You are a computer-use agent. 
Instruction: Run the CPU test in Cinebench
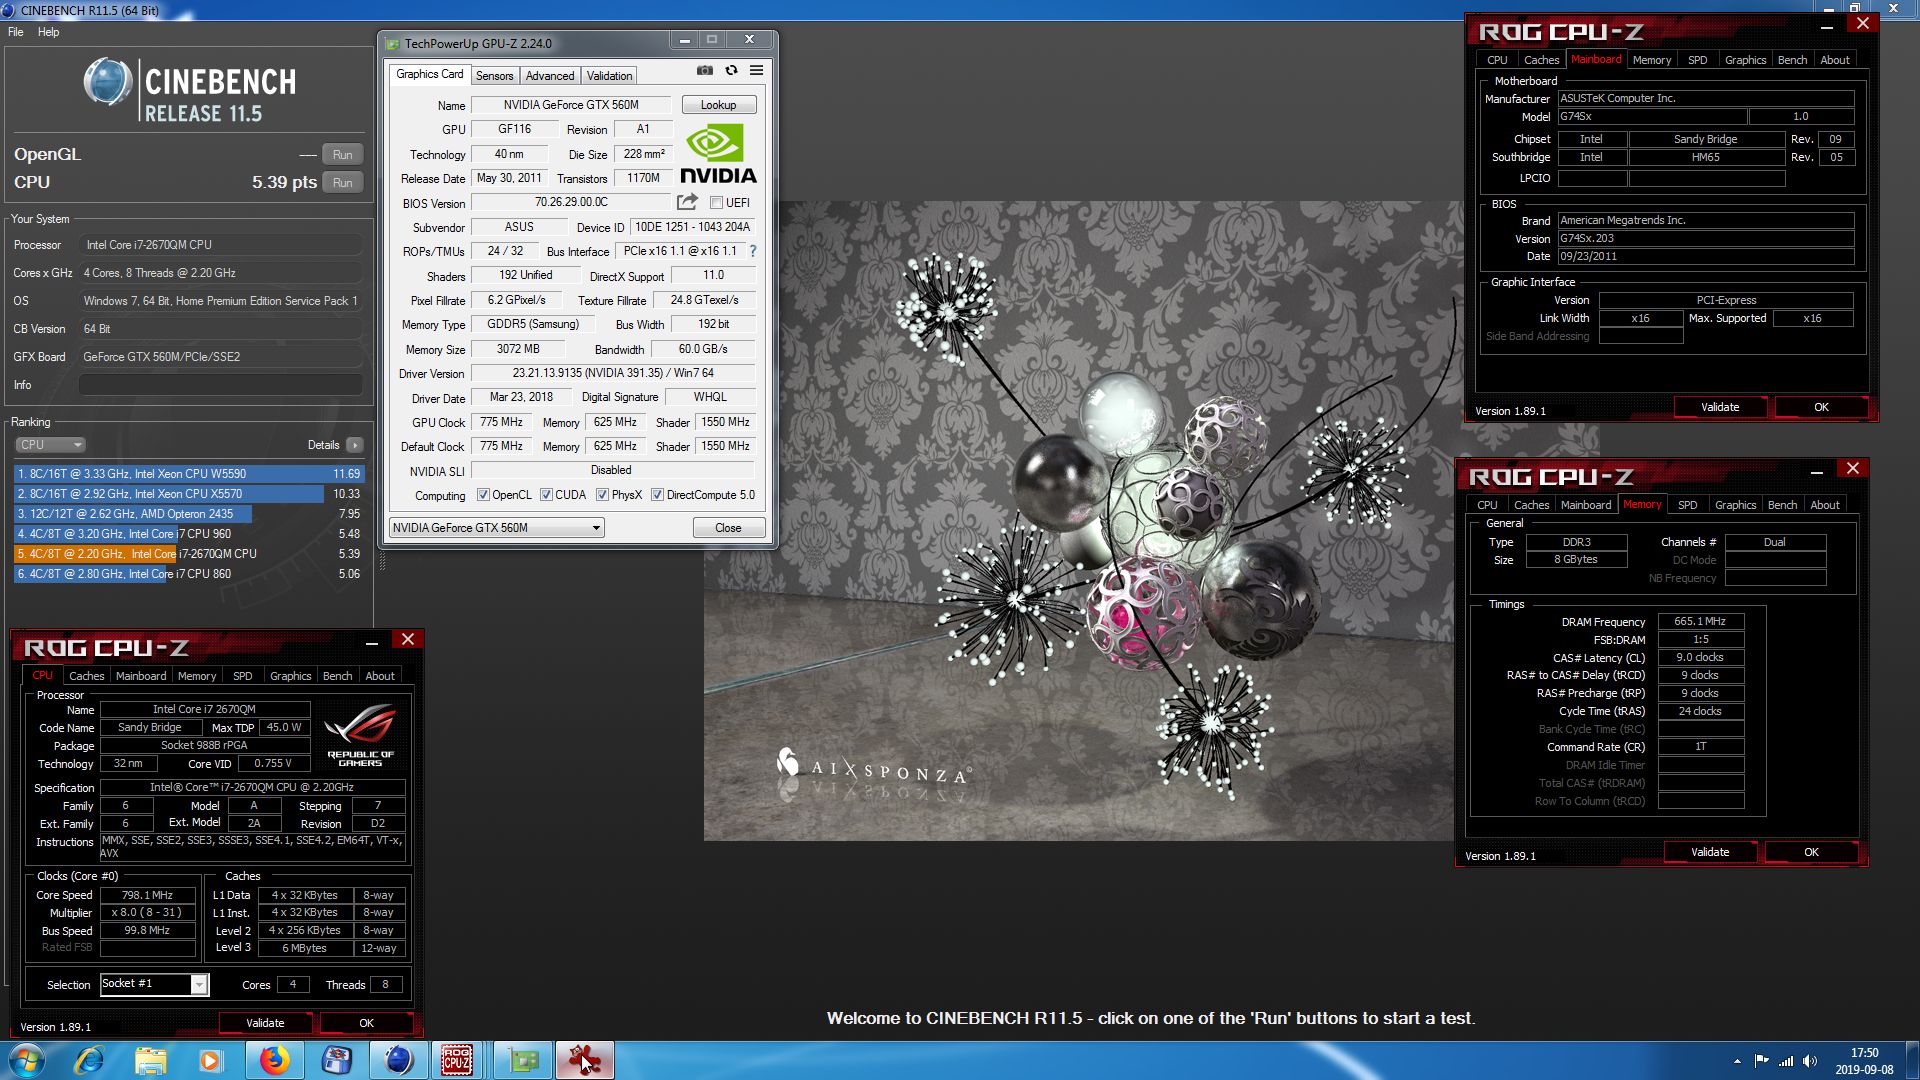(342, 183)
